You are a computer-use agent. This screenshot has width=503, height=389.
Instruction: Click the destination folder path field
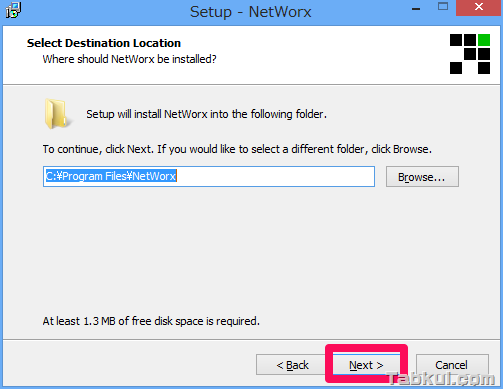click(x=209, y=176)
